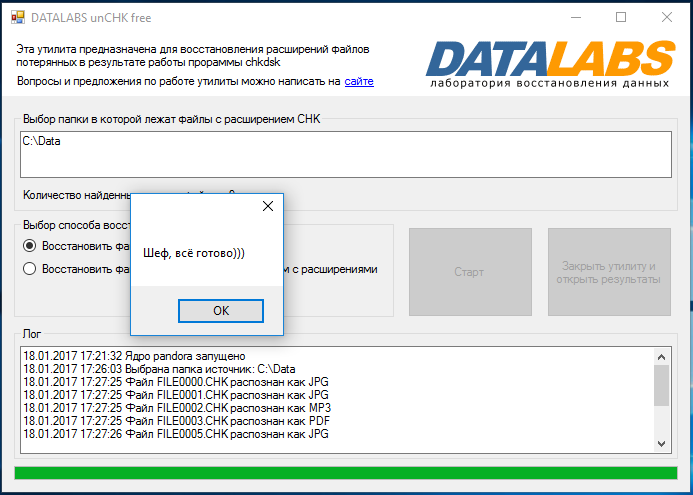The height and width of the screenshot is (495, 693).
Task: Click the Старт button
Action: pyautogui.click(x=470, y=272)
